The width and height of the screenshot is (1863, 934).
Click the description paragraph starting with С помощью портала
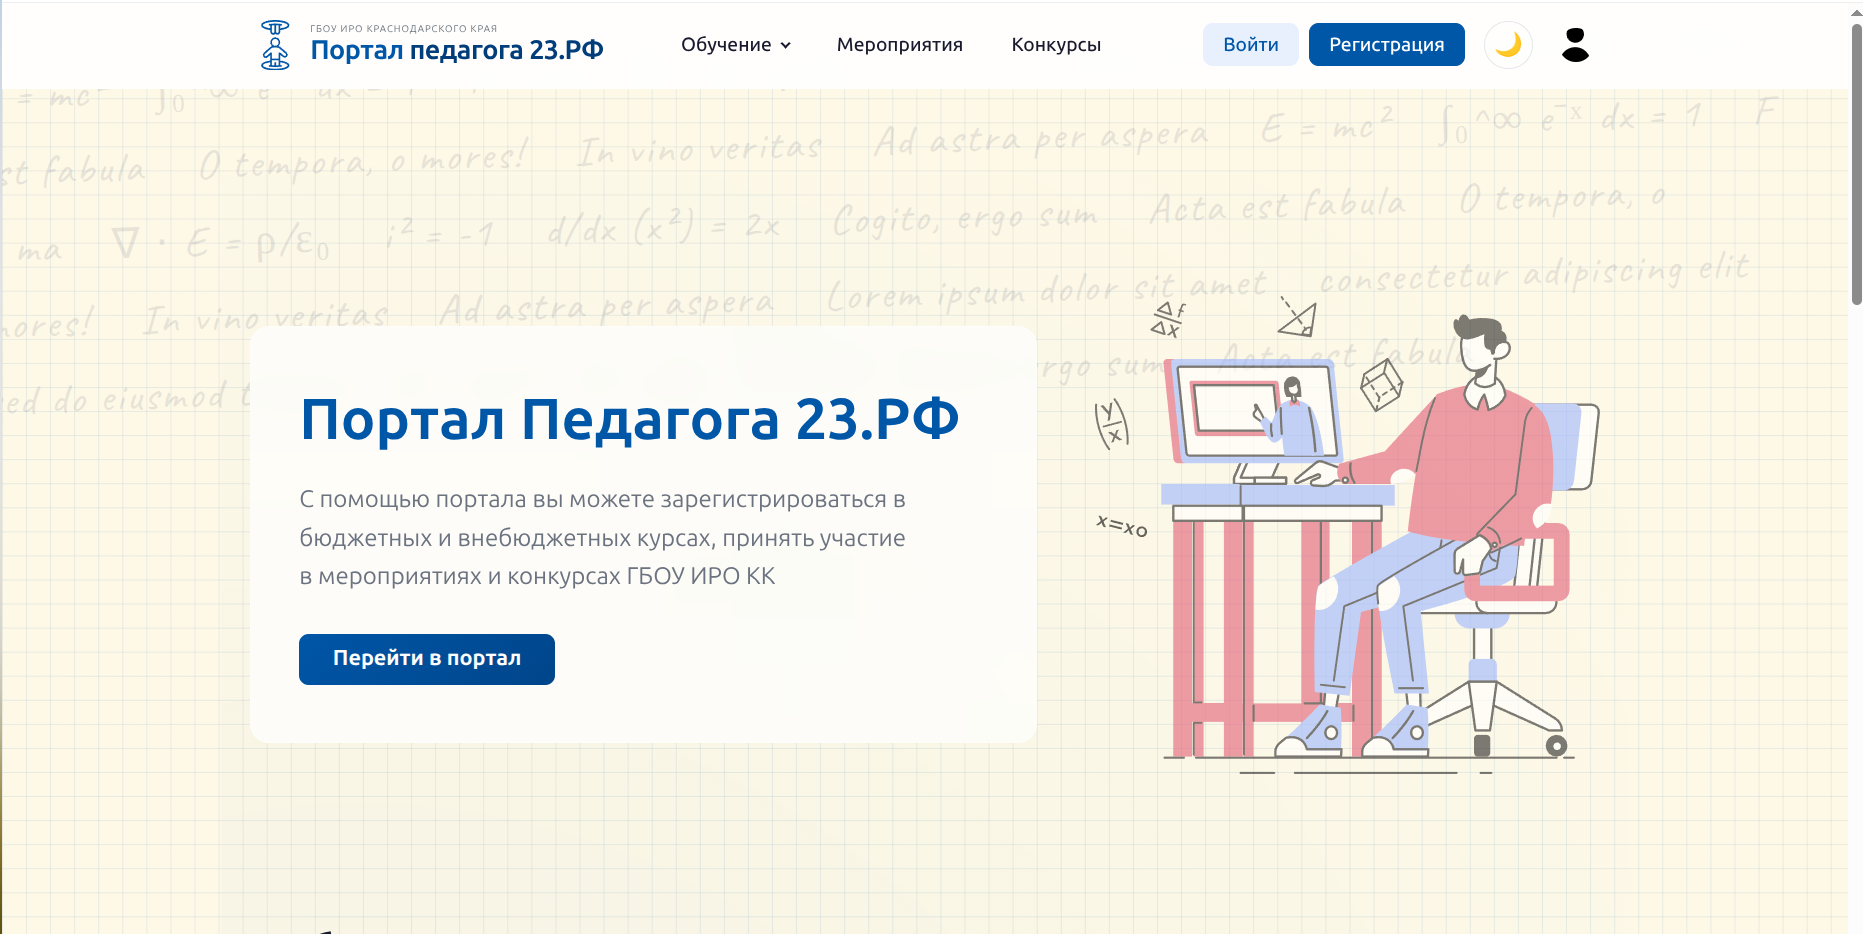(x=603, y=538)
